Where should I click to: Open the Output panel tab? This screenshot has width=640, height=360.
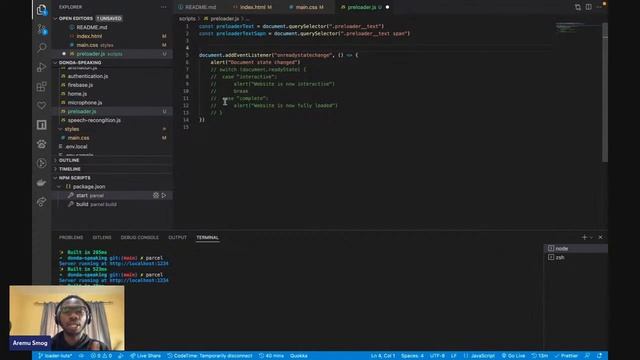point(178,237)
